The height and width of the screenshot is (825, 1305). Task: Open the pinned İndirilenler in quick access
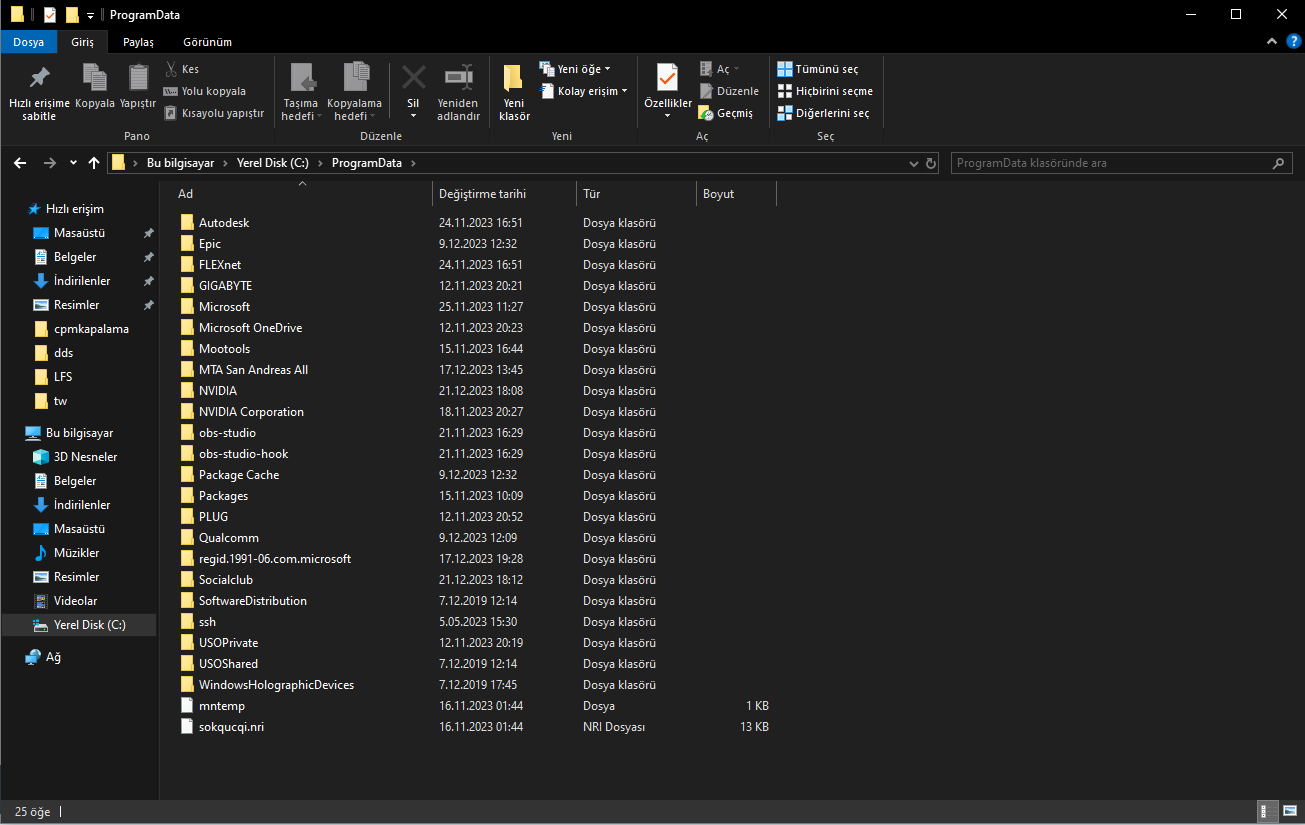coord(82,281)
